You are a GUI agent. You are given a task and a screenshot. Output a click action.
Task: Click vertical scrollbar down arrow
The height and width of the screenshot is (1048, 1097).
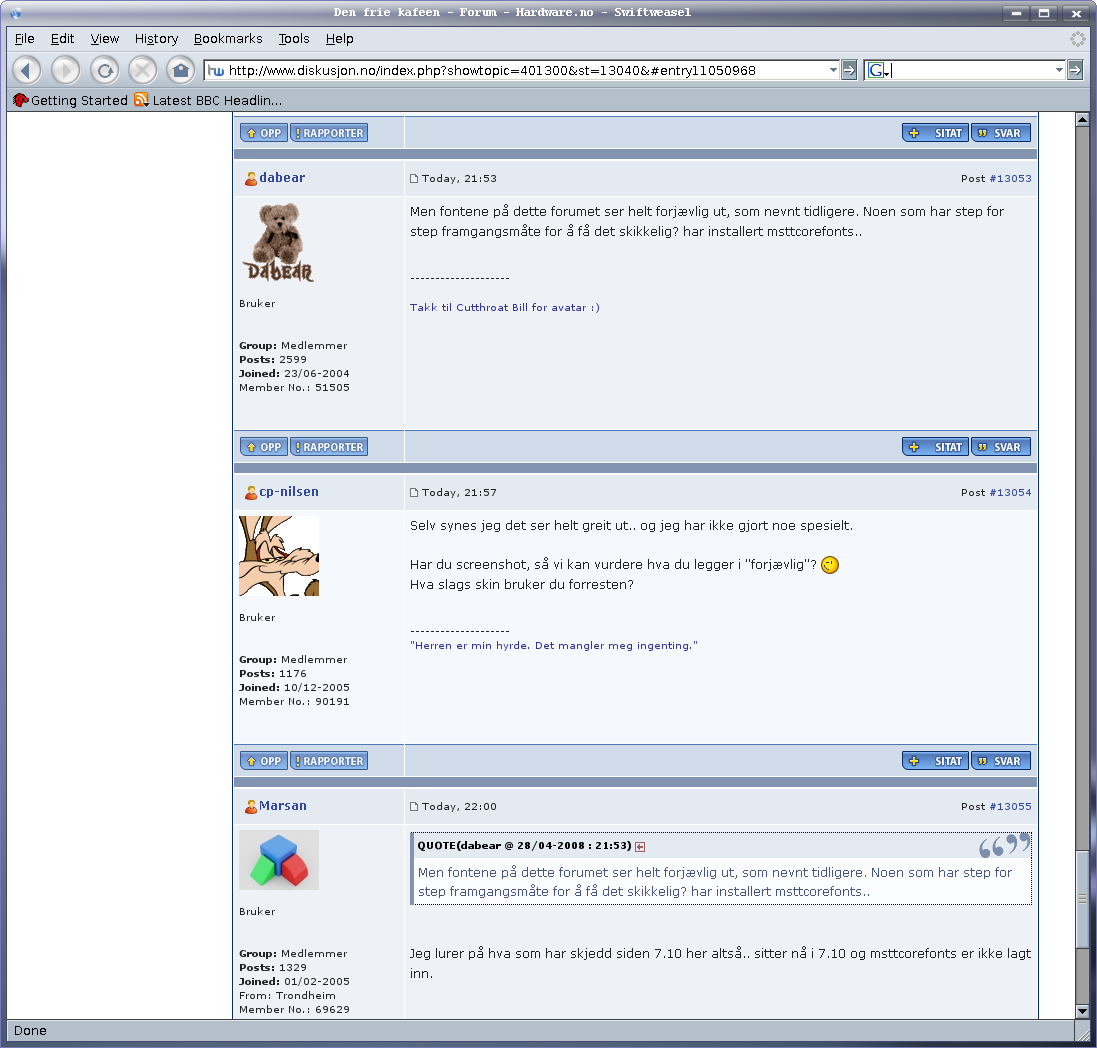click(1082, 1011)
